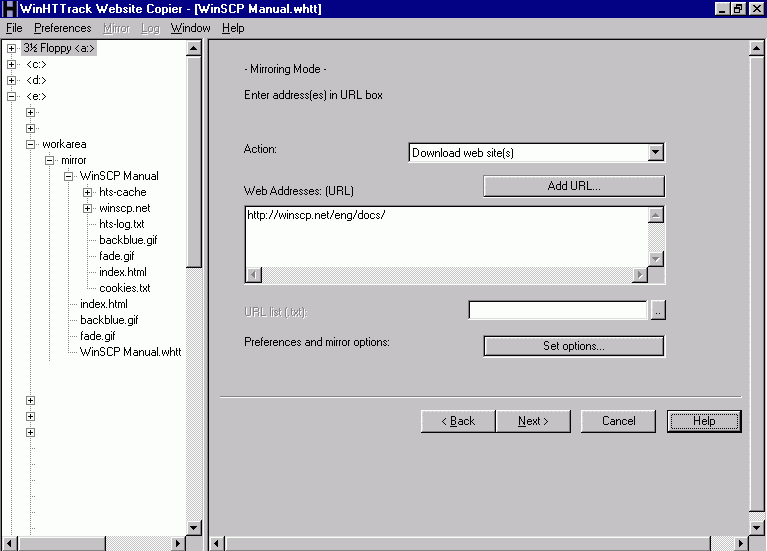
Task: Open the Help menu
Action: [233, 28]
